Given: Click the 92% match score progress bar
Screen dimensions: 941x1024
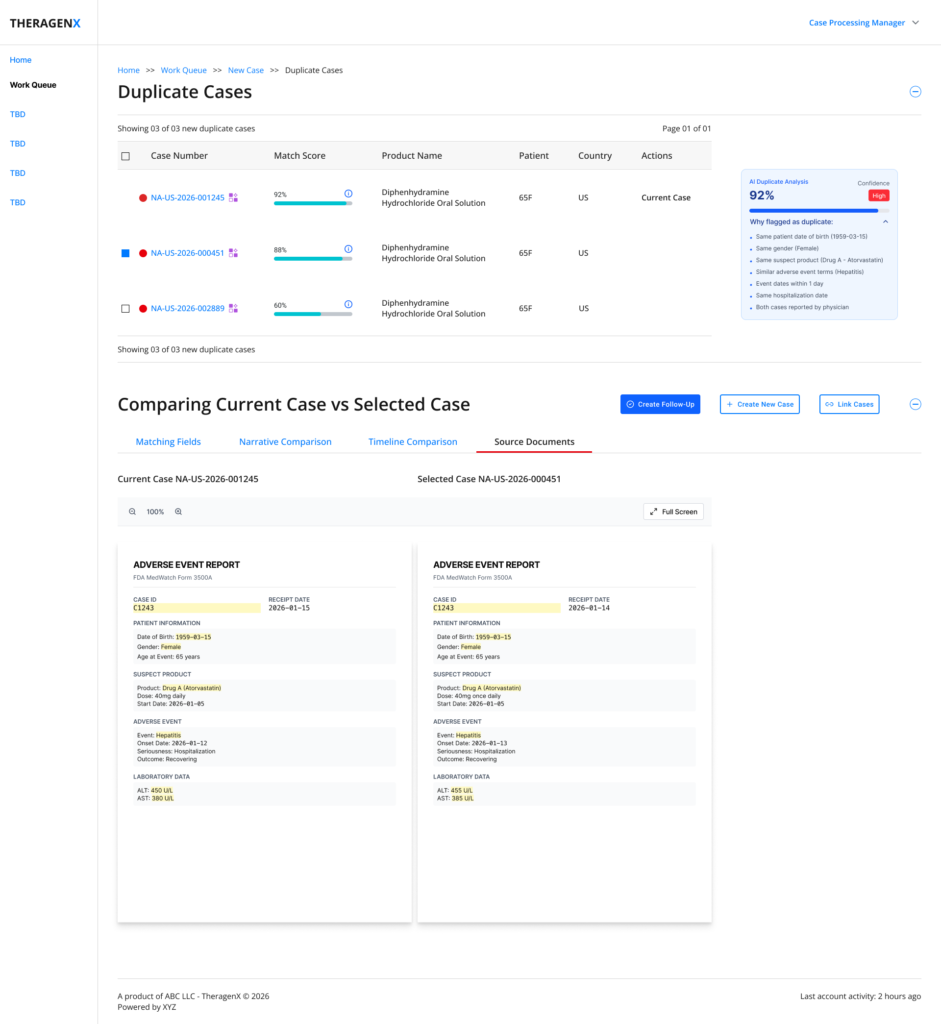Looking at the screenshot, I should pyautogui.click(x=313, y=204).
